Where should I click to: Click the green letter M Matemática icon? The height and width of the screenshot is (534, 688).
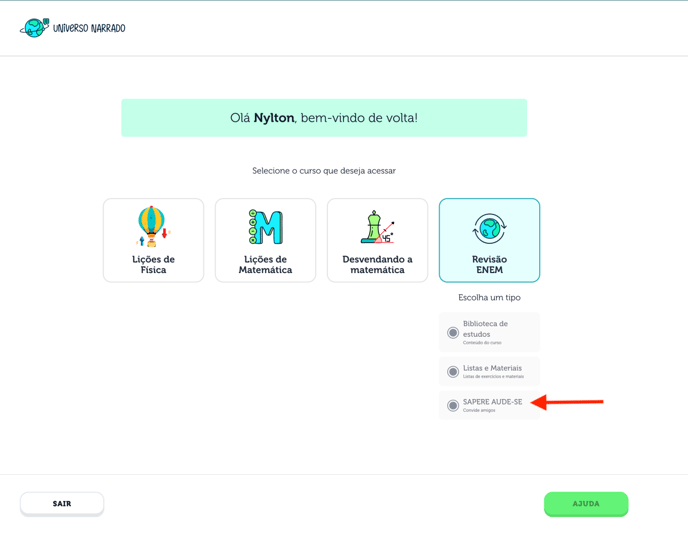265,227
